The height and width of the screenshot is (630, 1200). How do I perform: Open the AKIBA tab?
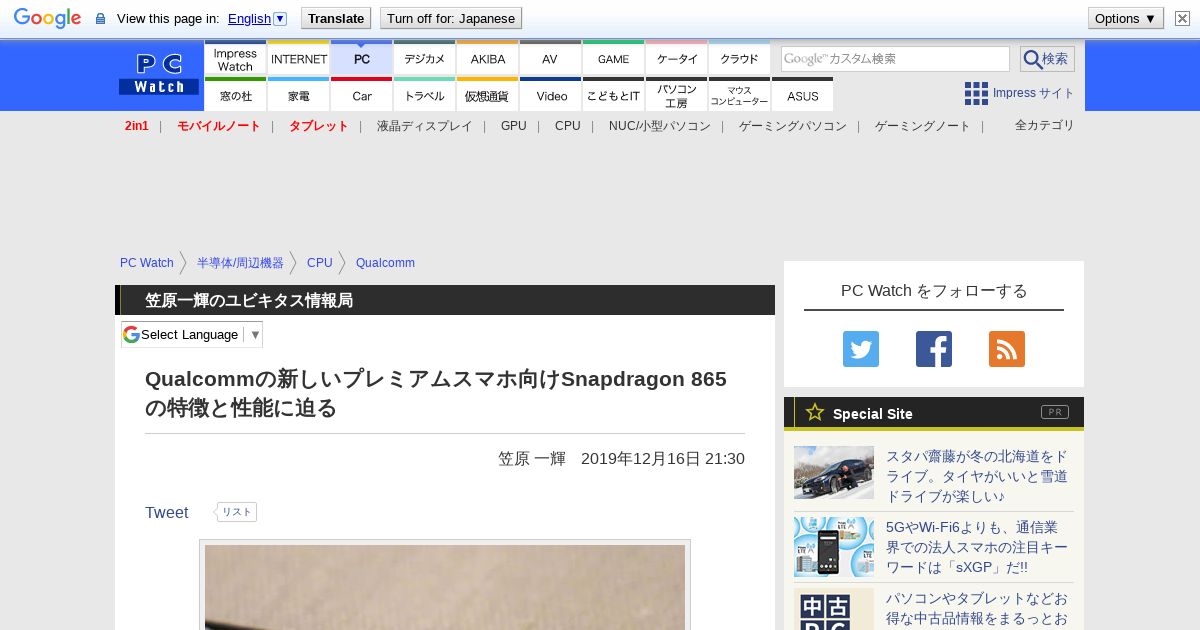tap(487, 58)
